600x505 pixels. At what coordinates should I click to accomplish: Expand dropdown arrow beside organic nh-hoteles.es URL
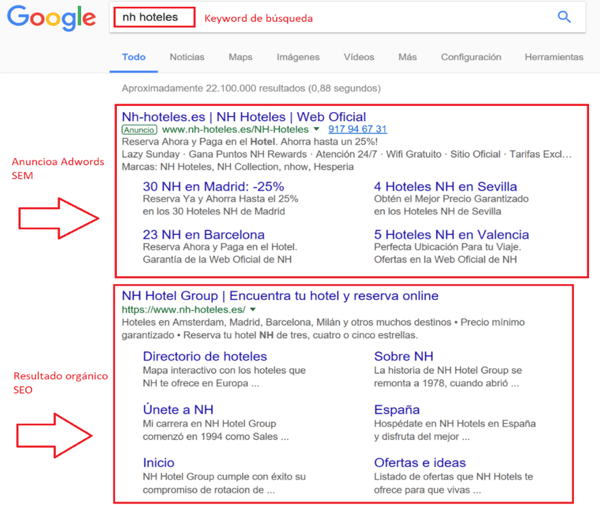point(253,310)
